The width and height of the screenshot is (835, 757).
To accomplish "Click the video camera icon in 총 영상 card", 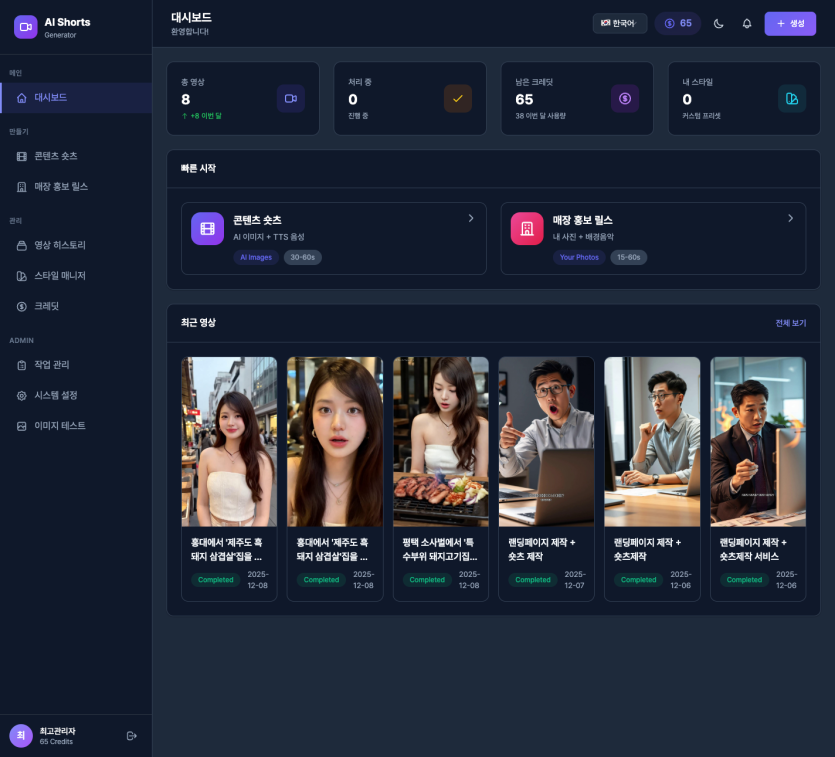I will 291,98.
